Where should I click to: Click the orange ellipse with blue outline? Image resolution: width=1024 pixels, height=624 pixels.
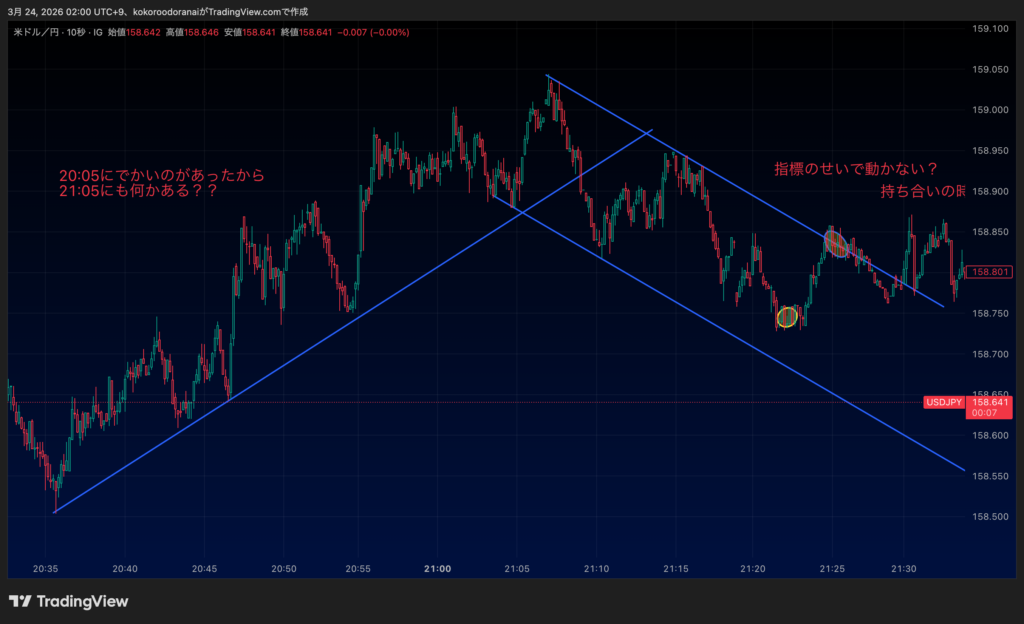[836, 244]
